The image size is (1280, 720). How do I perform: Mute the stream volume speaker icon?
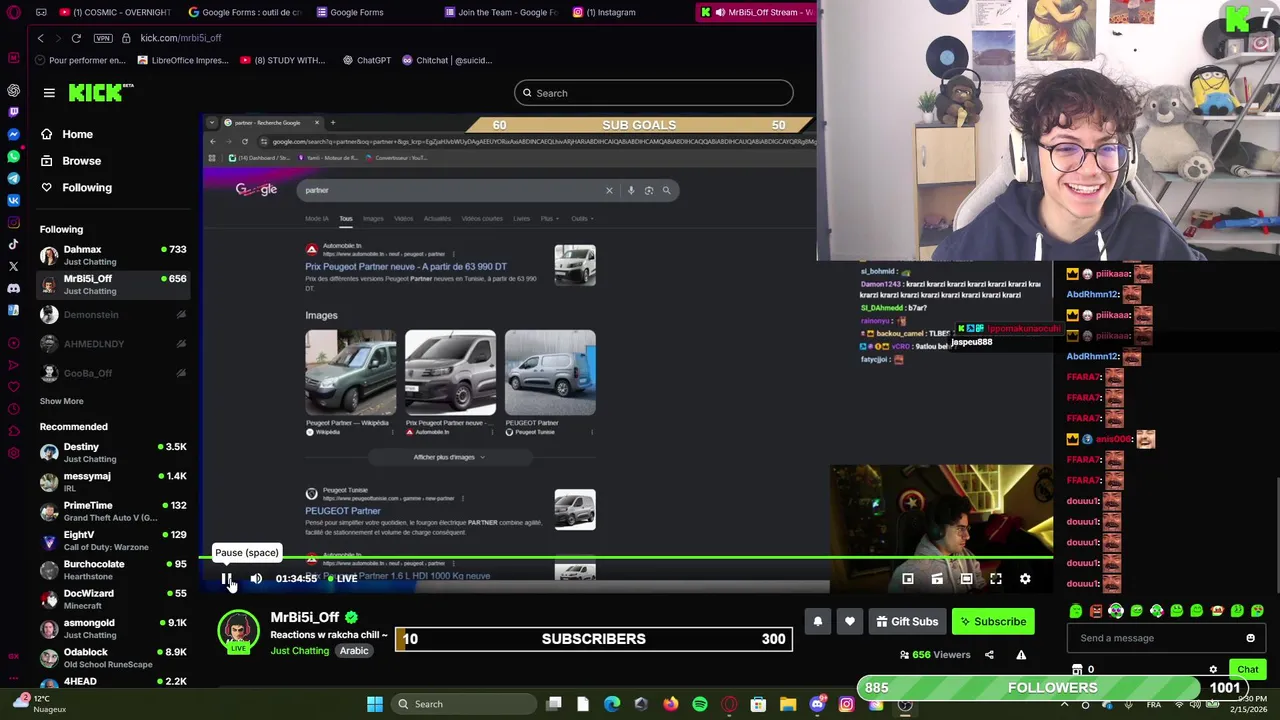(x=256, y=579)
